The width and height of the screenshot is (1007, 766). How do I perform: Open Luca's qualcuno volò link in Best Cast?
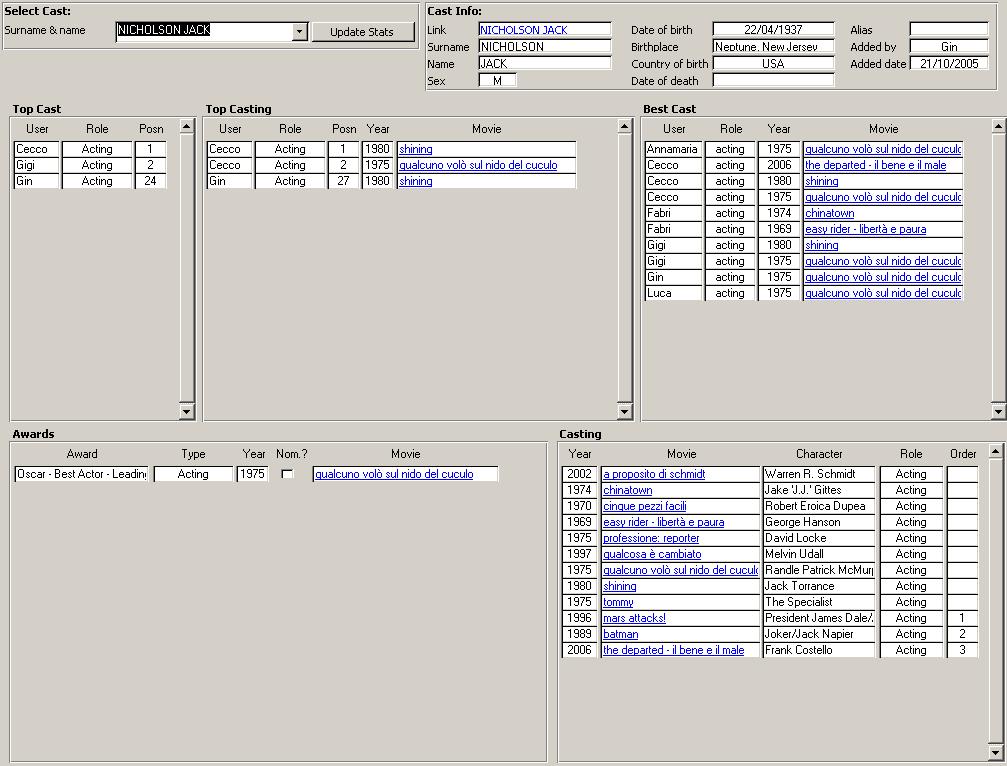click(x=883, y=293)
